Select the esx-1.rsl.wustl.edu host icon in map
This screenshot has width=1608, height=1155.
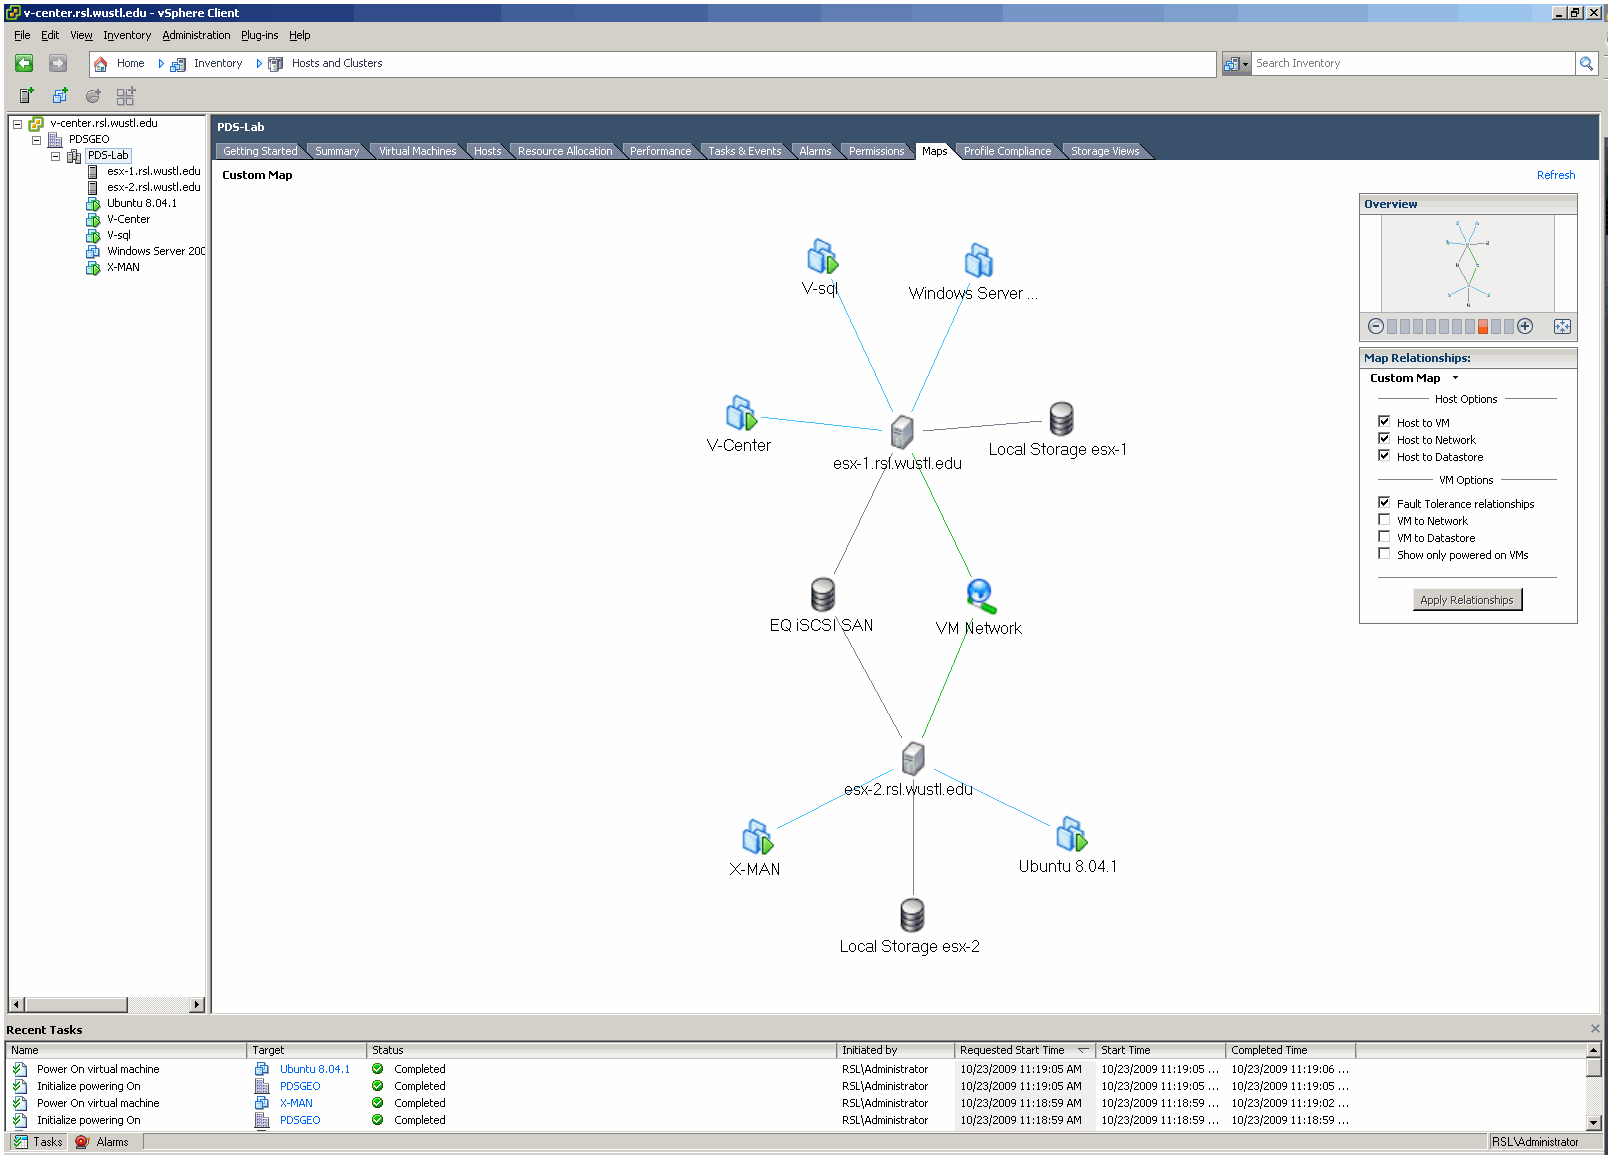[x=901, y=430]
